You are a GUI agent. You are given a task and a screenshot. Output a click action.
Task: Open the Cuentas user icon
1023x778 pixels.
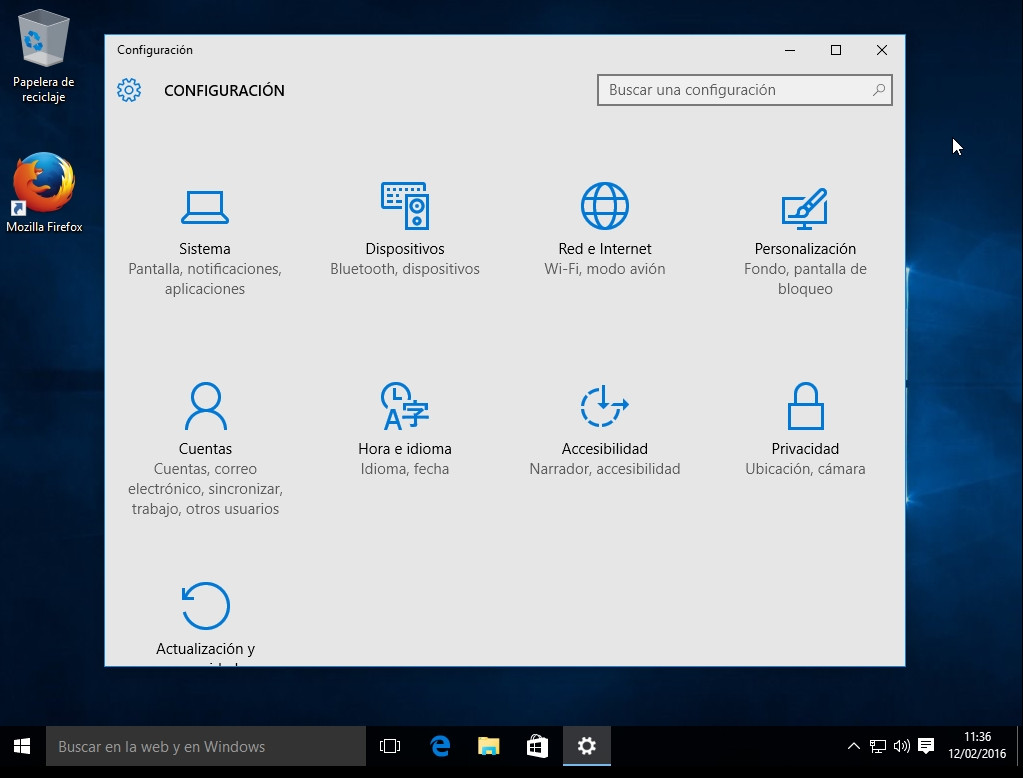point(205,407)
